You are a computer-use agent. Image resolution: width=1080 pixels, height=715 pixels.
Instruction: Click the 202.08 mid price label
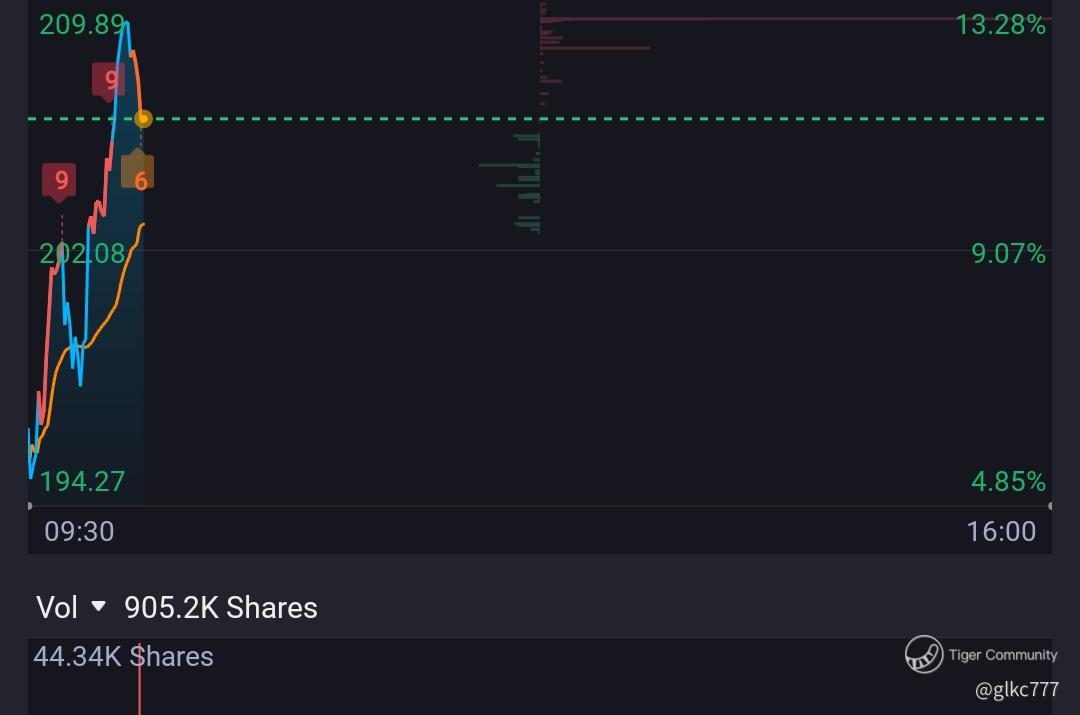(82, 254)
